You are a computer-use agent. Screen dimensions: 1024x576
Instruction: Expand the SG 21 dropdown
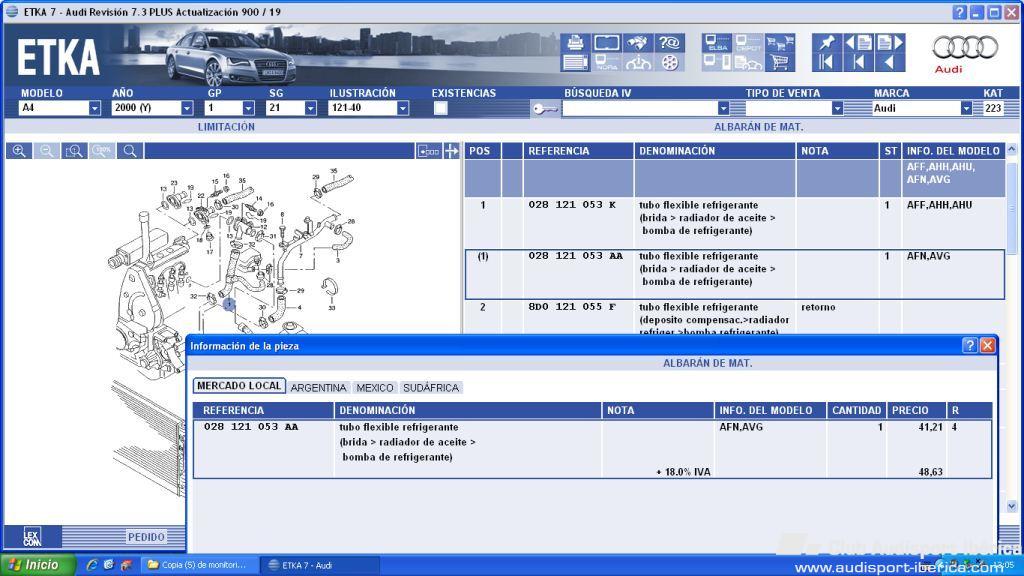coord(310,108)
